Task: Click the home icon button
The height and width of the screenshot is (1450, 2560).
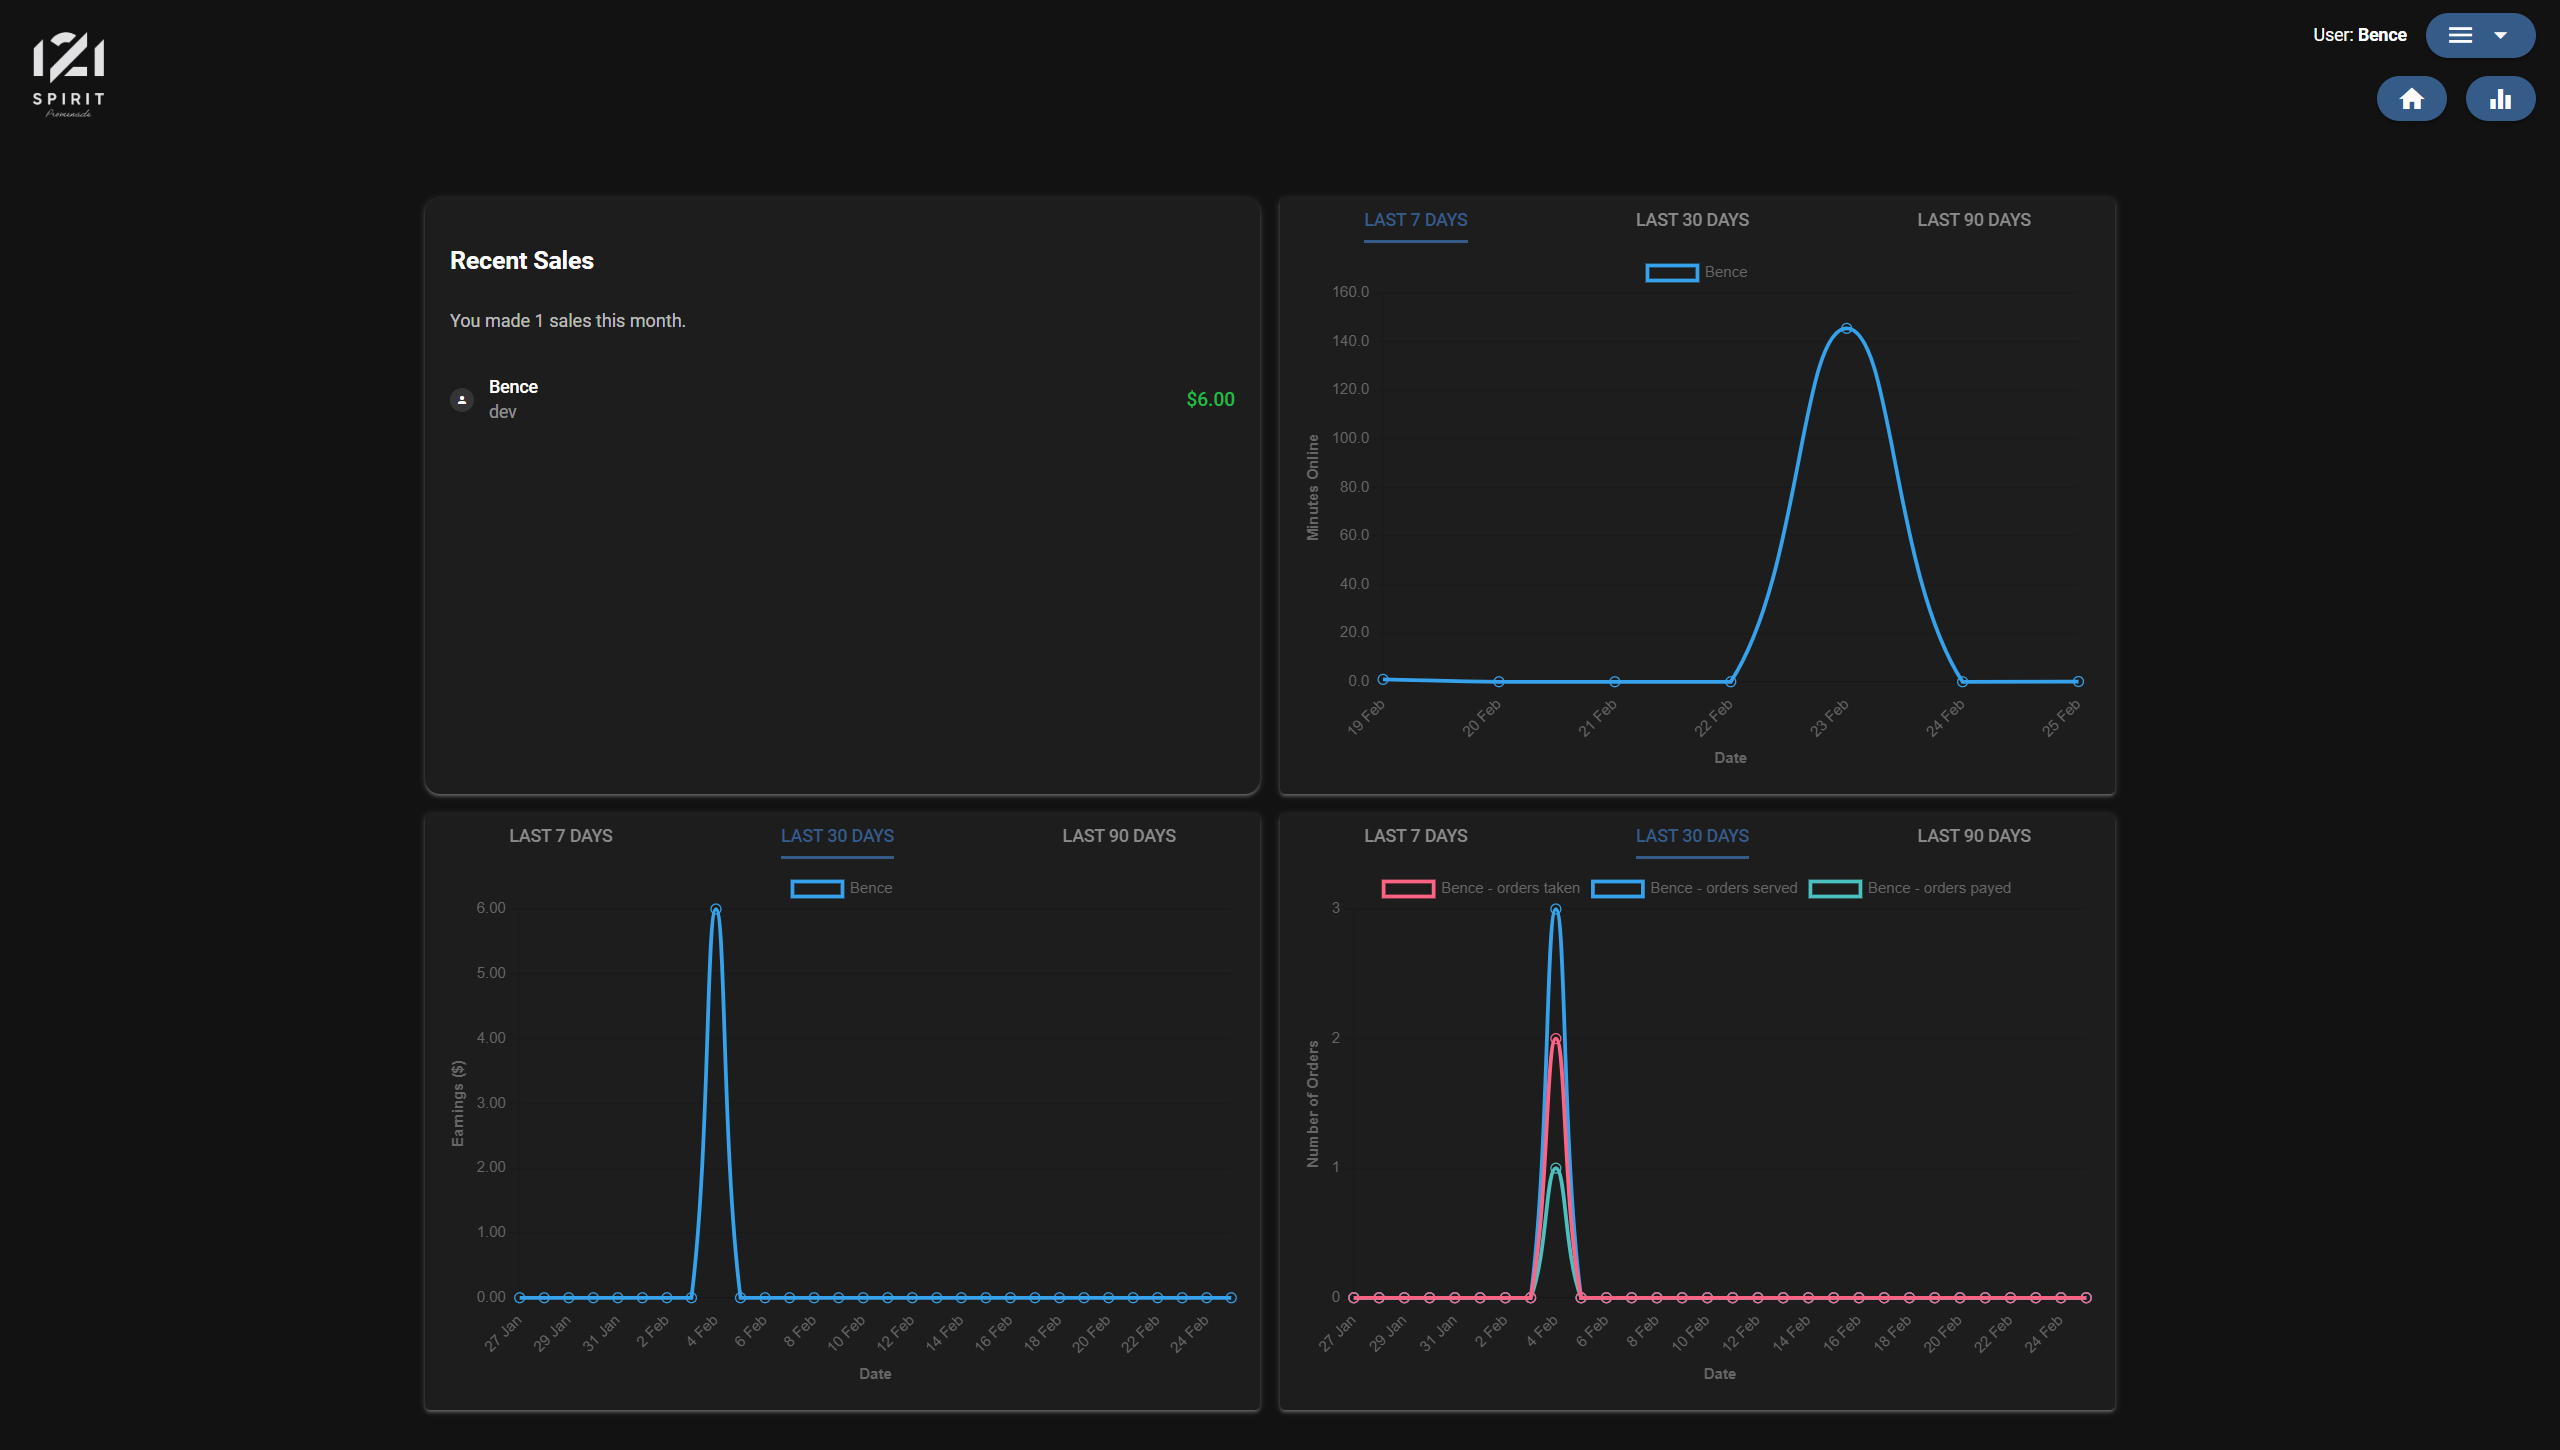Action: [x=2411, y=99]
